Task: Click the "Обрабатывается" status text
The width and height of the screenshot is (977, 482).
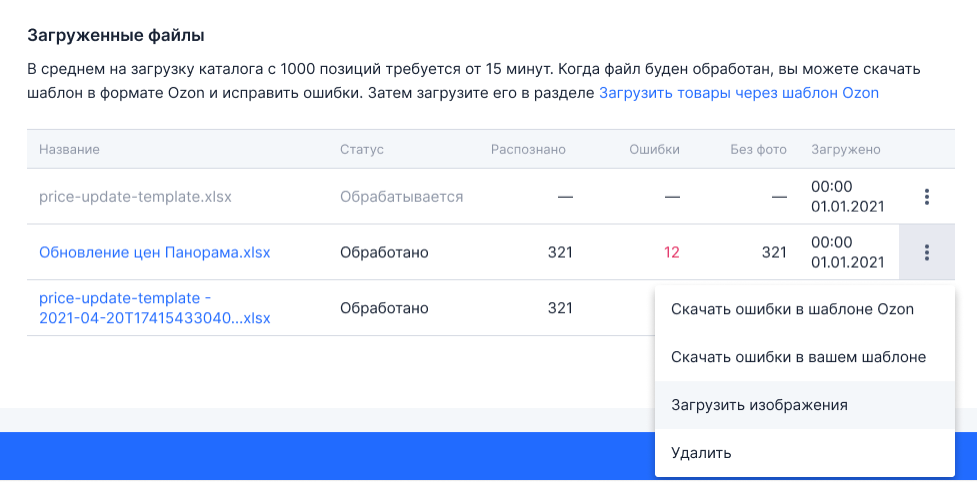Action: (x=401, y=197)
